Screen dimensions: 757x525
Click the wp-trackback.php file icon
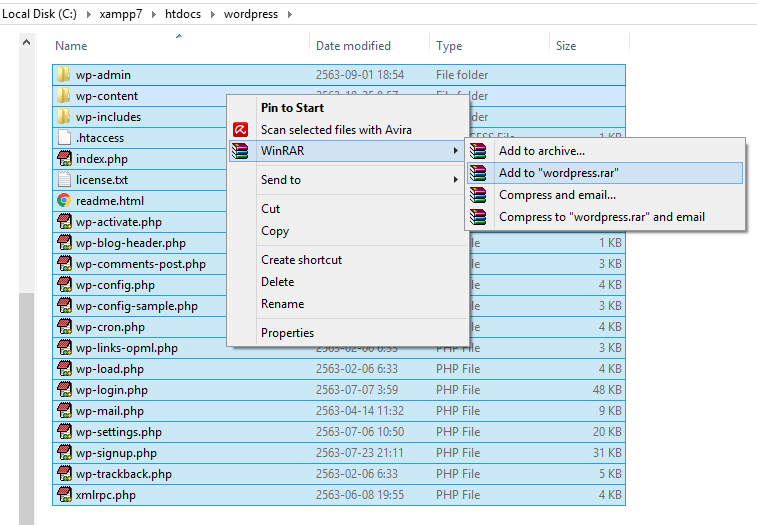pyautogui.click(x=64, y=474)
